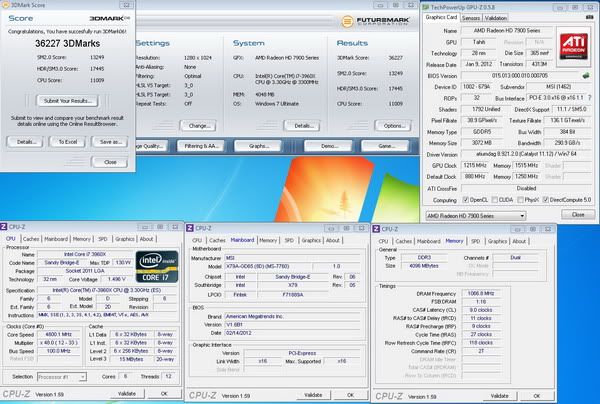Click the Driver Version field in GPU-Z
Viewport: 600px width, 404px height.
click(526, 154)
